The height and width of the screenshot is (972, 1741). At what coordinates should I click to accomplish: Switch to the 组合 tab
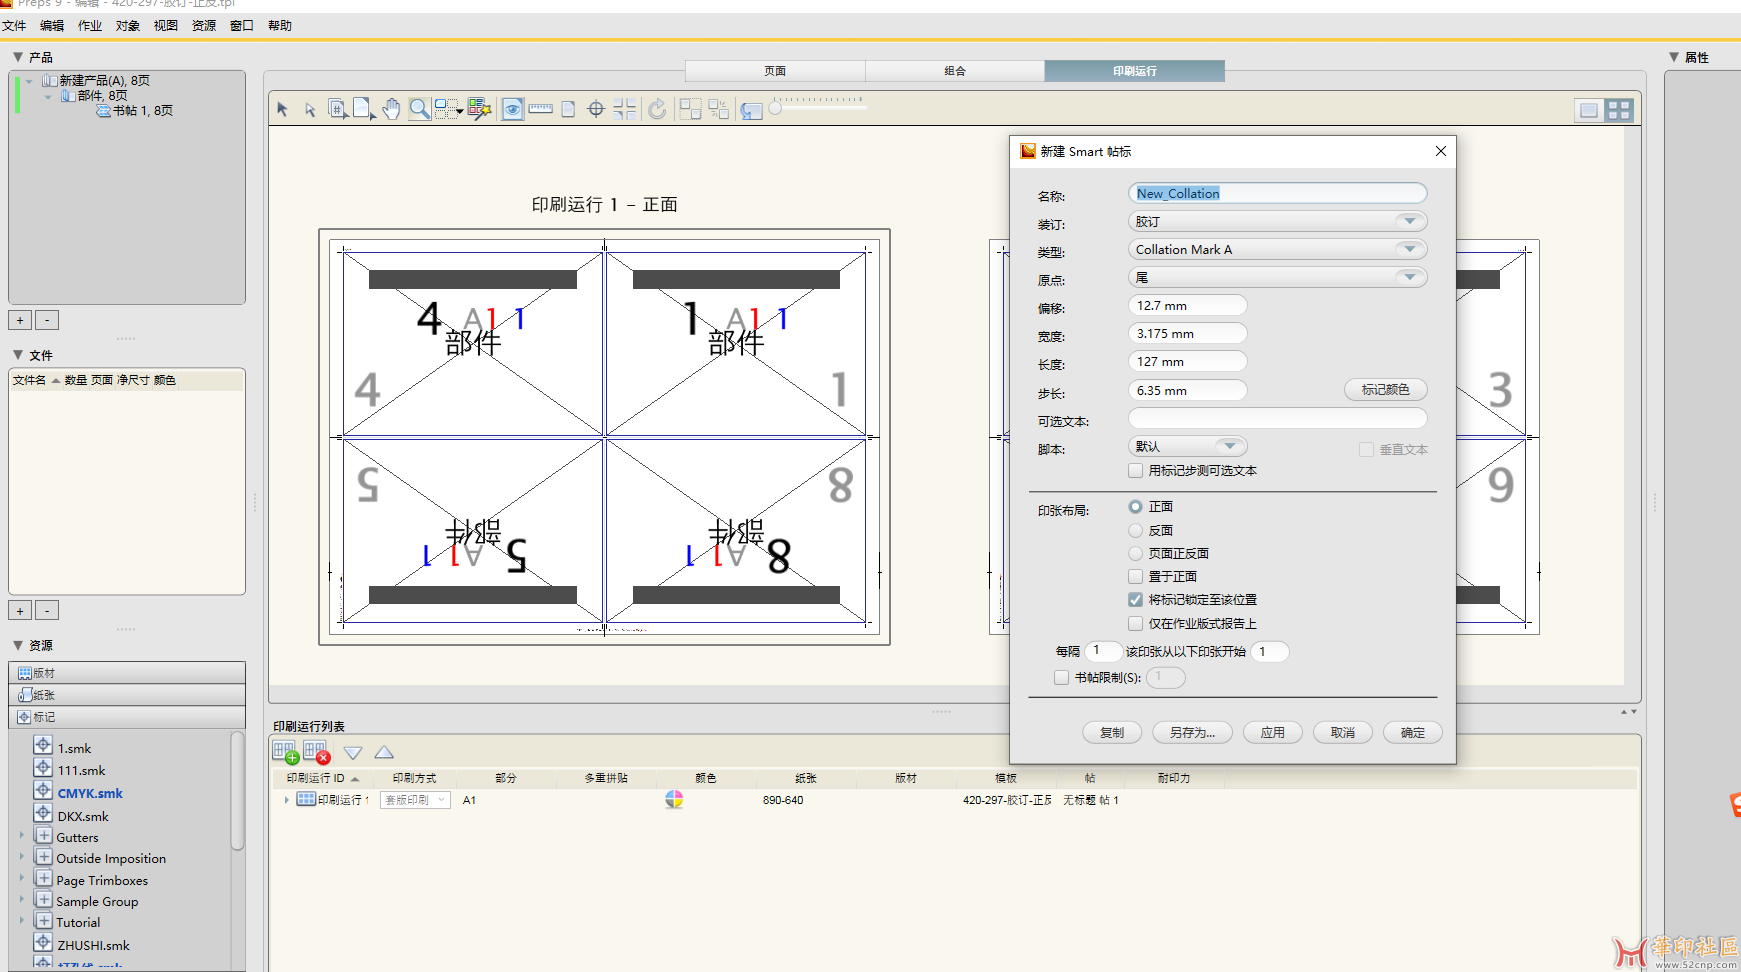click(x=955, y=71)
